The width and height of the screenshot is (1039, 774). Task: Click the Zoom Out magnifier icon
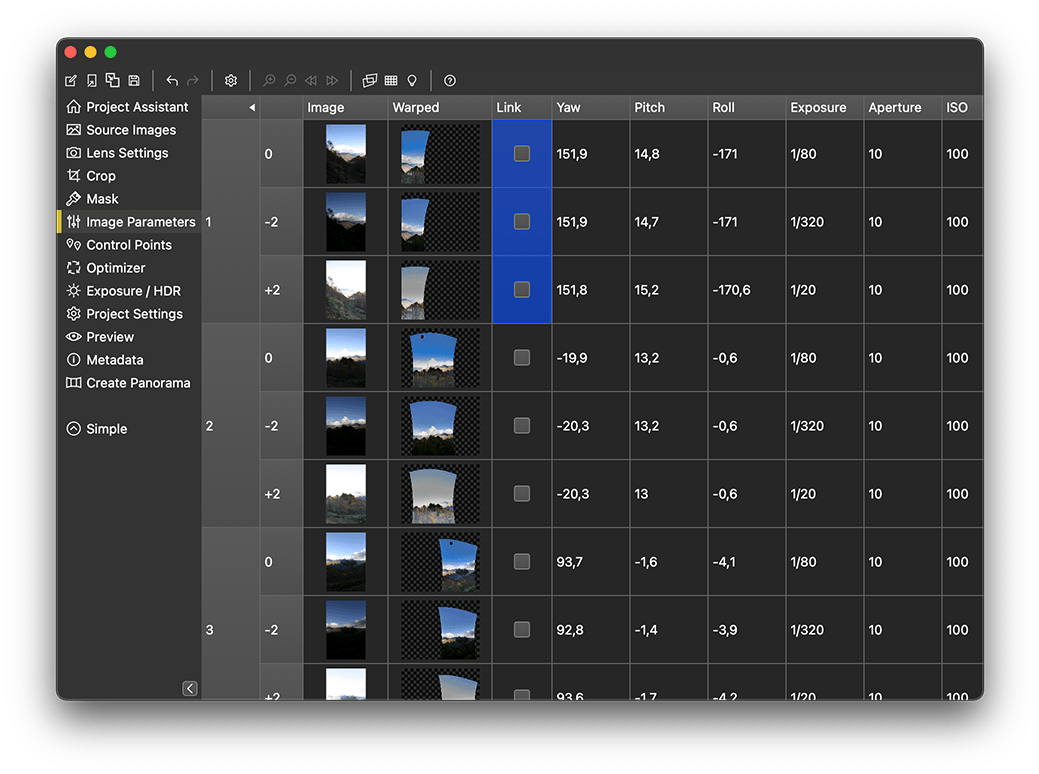click(290, 80)
